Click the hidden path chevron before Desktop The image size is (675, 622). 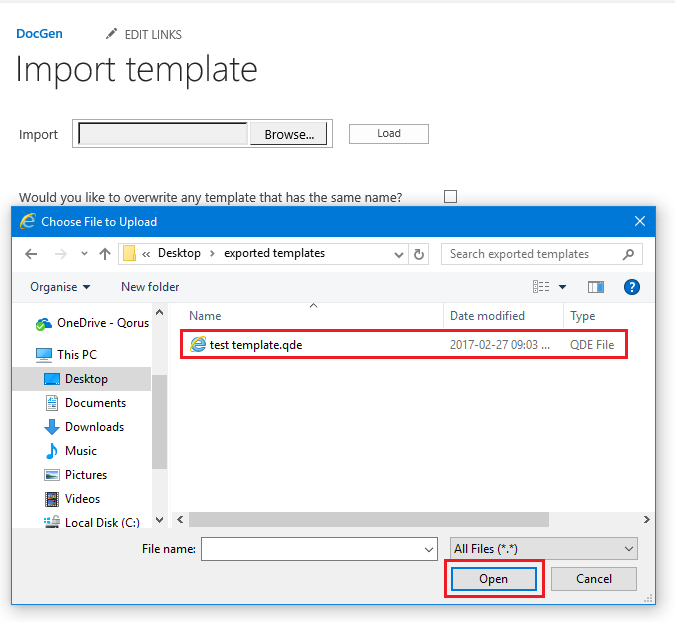146,254
